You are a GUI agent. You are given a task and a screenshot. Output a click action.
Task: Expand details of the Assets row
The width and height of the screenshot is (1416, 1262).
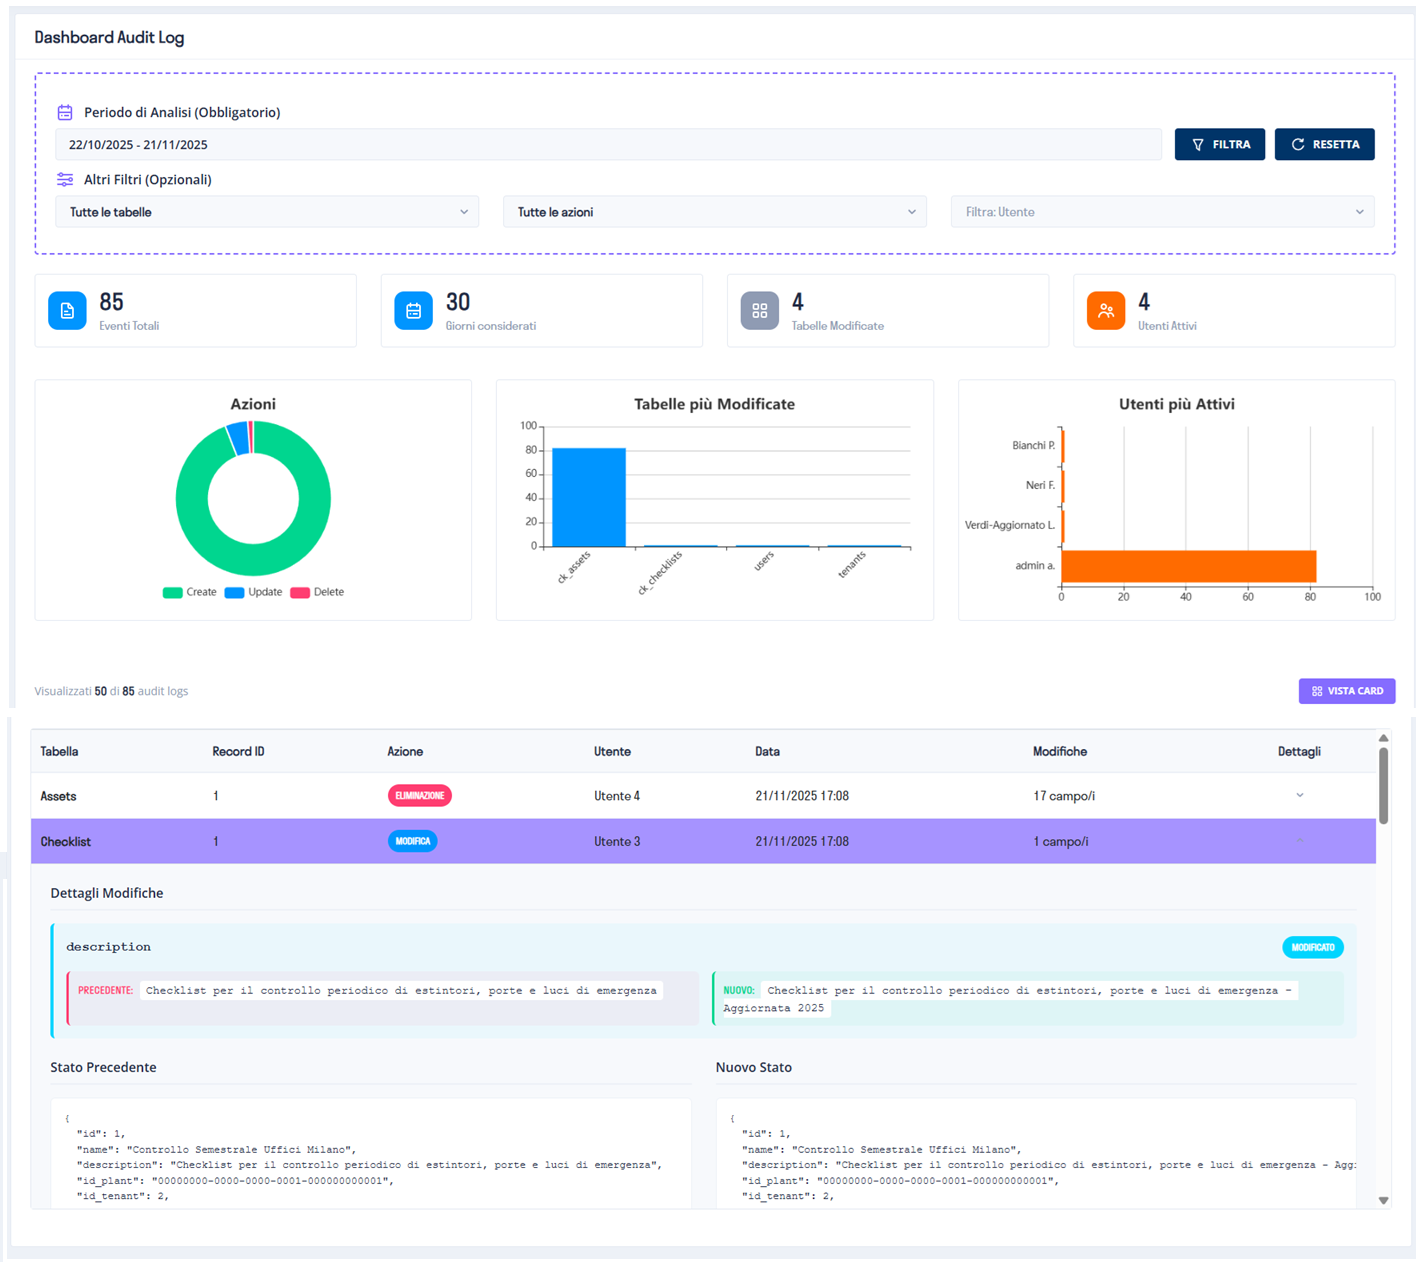pos(1299,796)
